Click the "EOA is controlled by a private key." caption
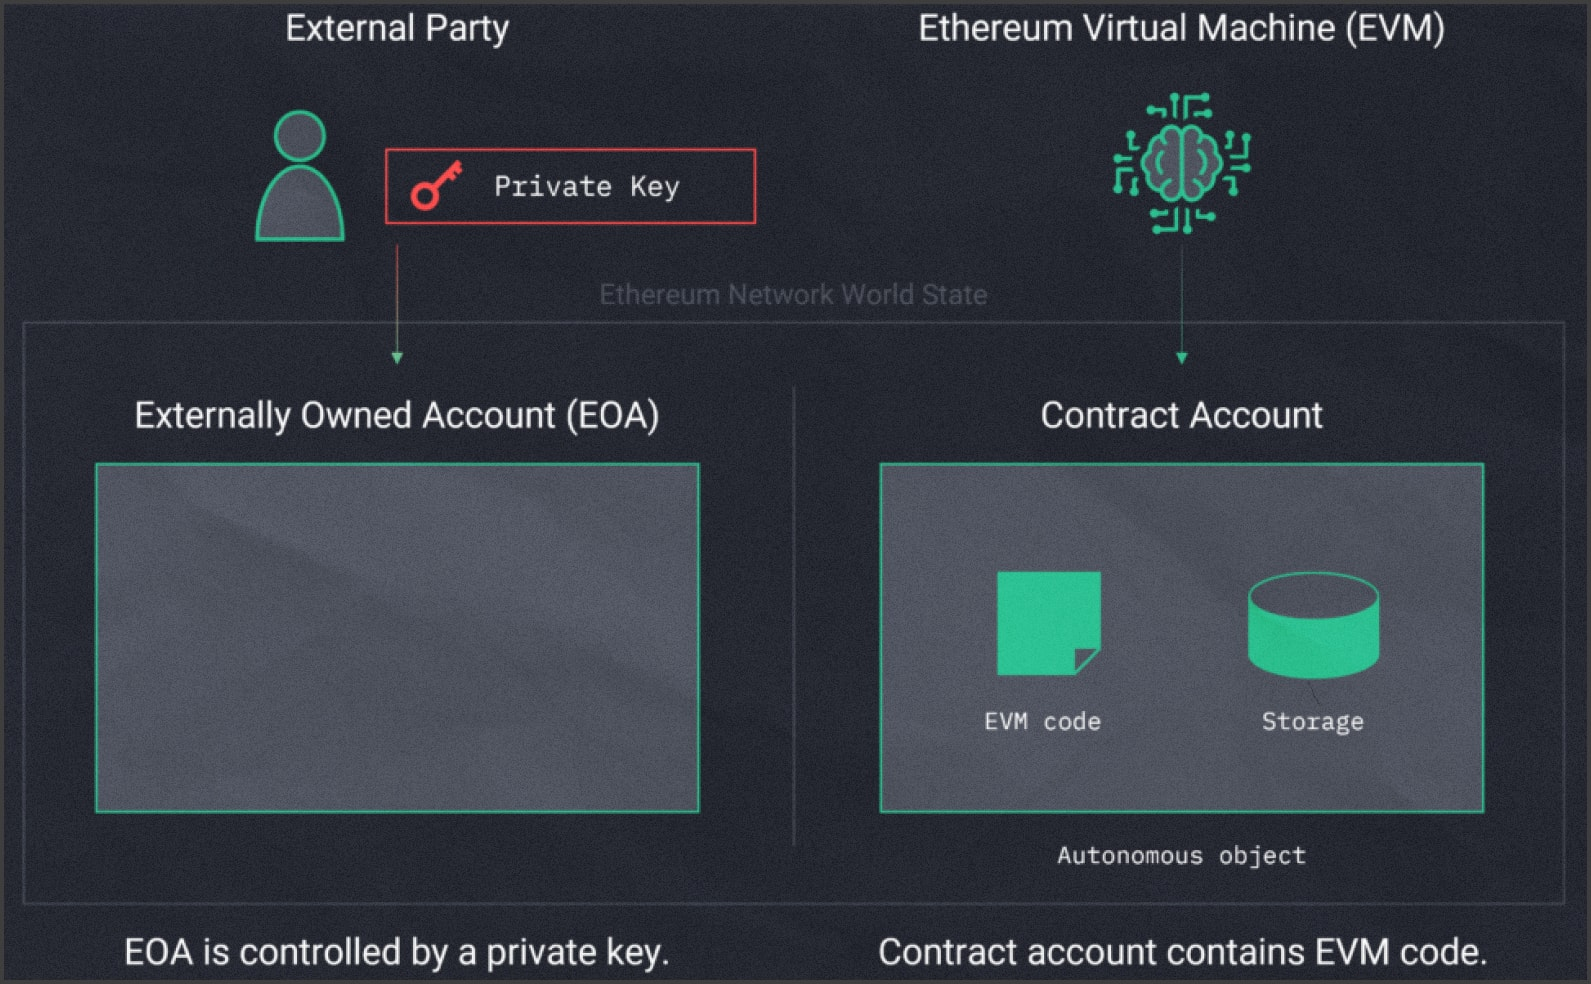This screenshot has width=1591, height=984. [397, 952]
